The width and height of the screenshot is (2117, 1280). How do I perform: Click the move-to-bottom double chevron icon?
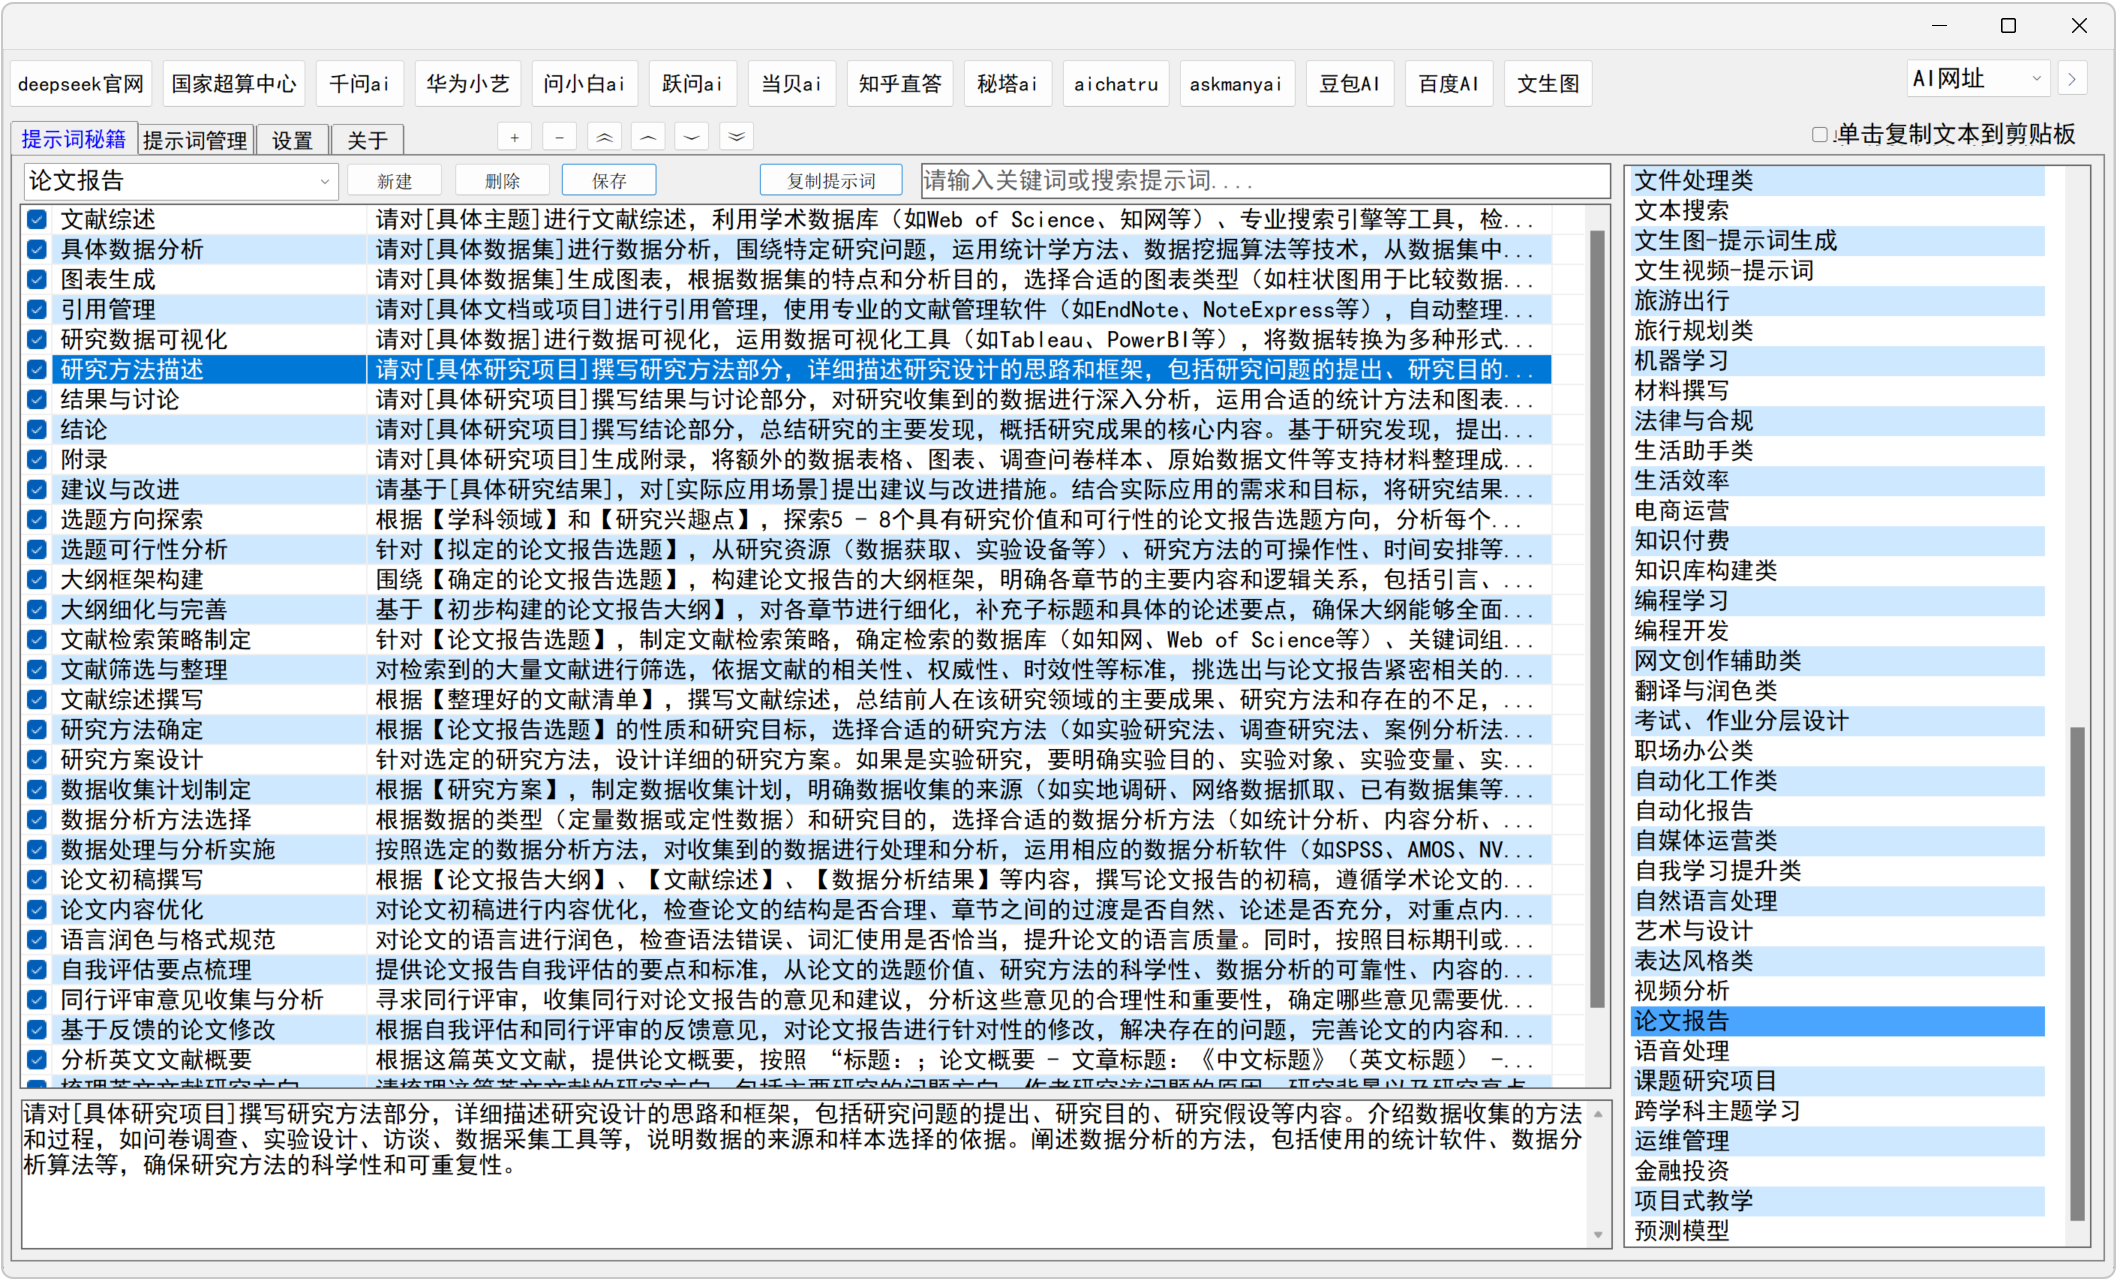coord(737,138)
